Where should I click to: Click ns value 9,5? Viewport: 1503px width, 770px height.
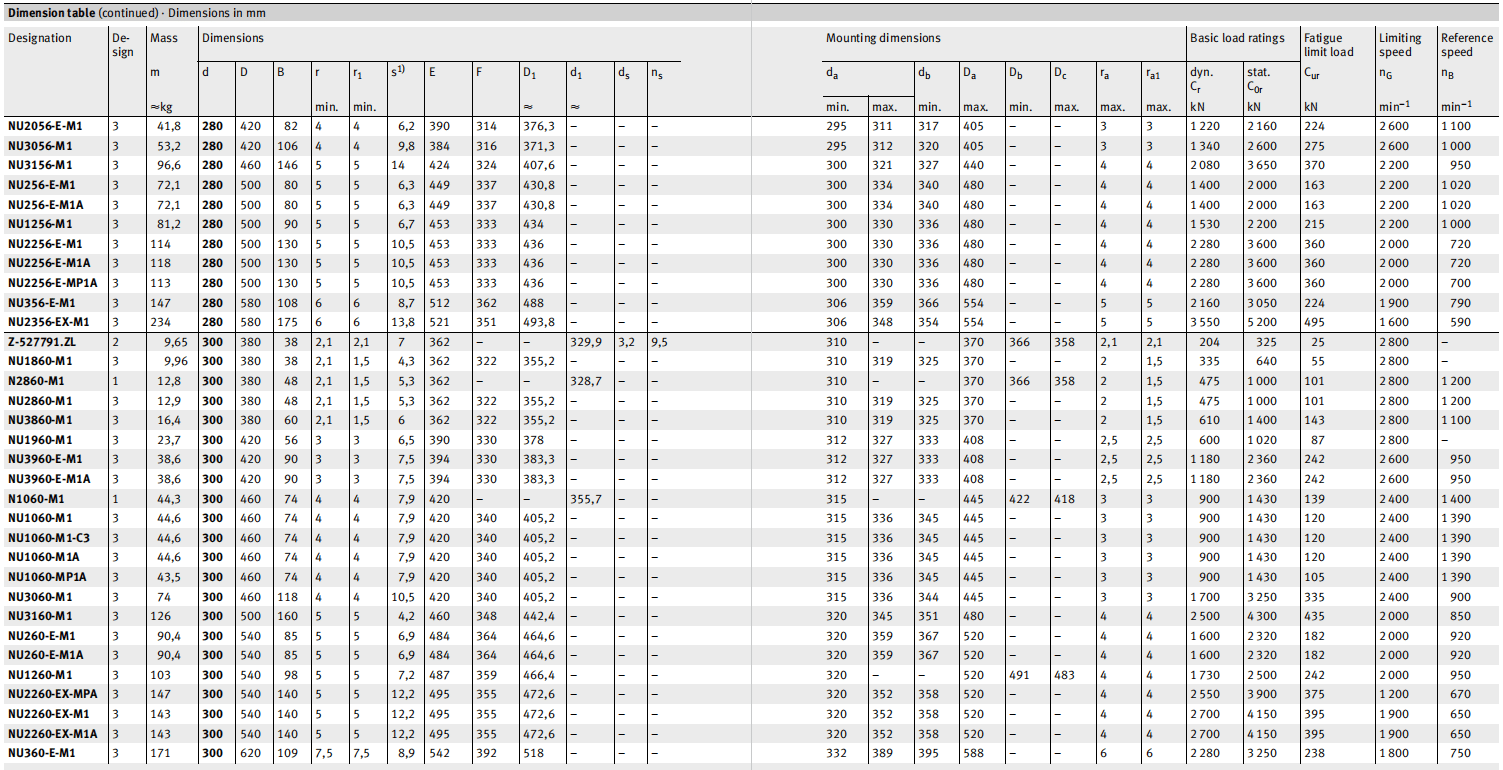tap(658, 342)
